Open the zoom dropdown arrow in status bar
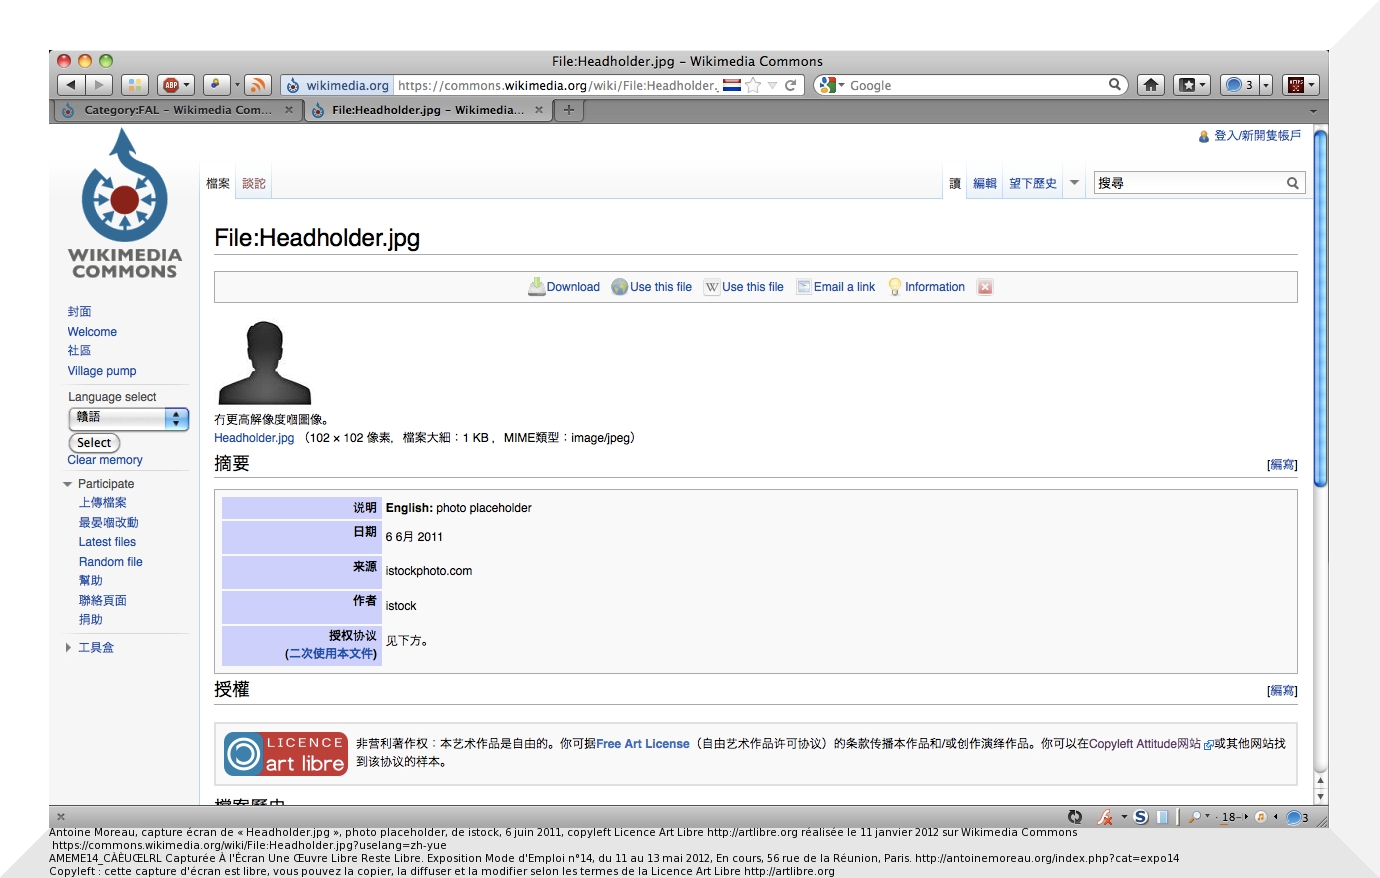 (1207, 816)
